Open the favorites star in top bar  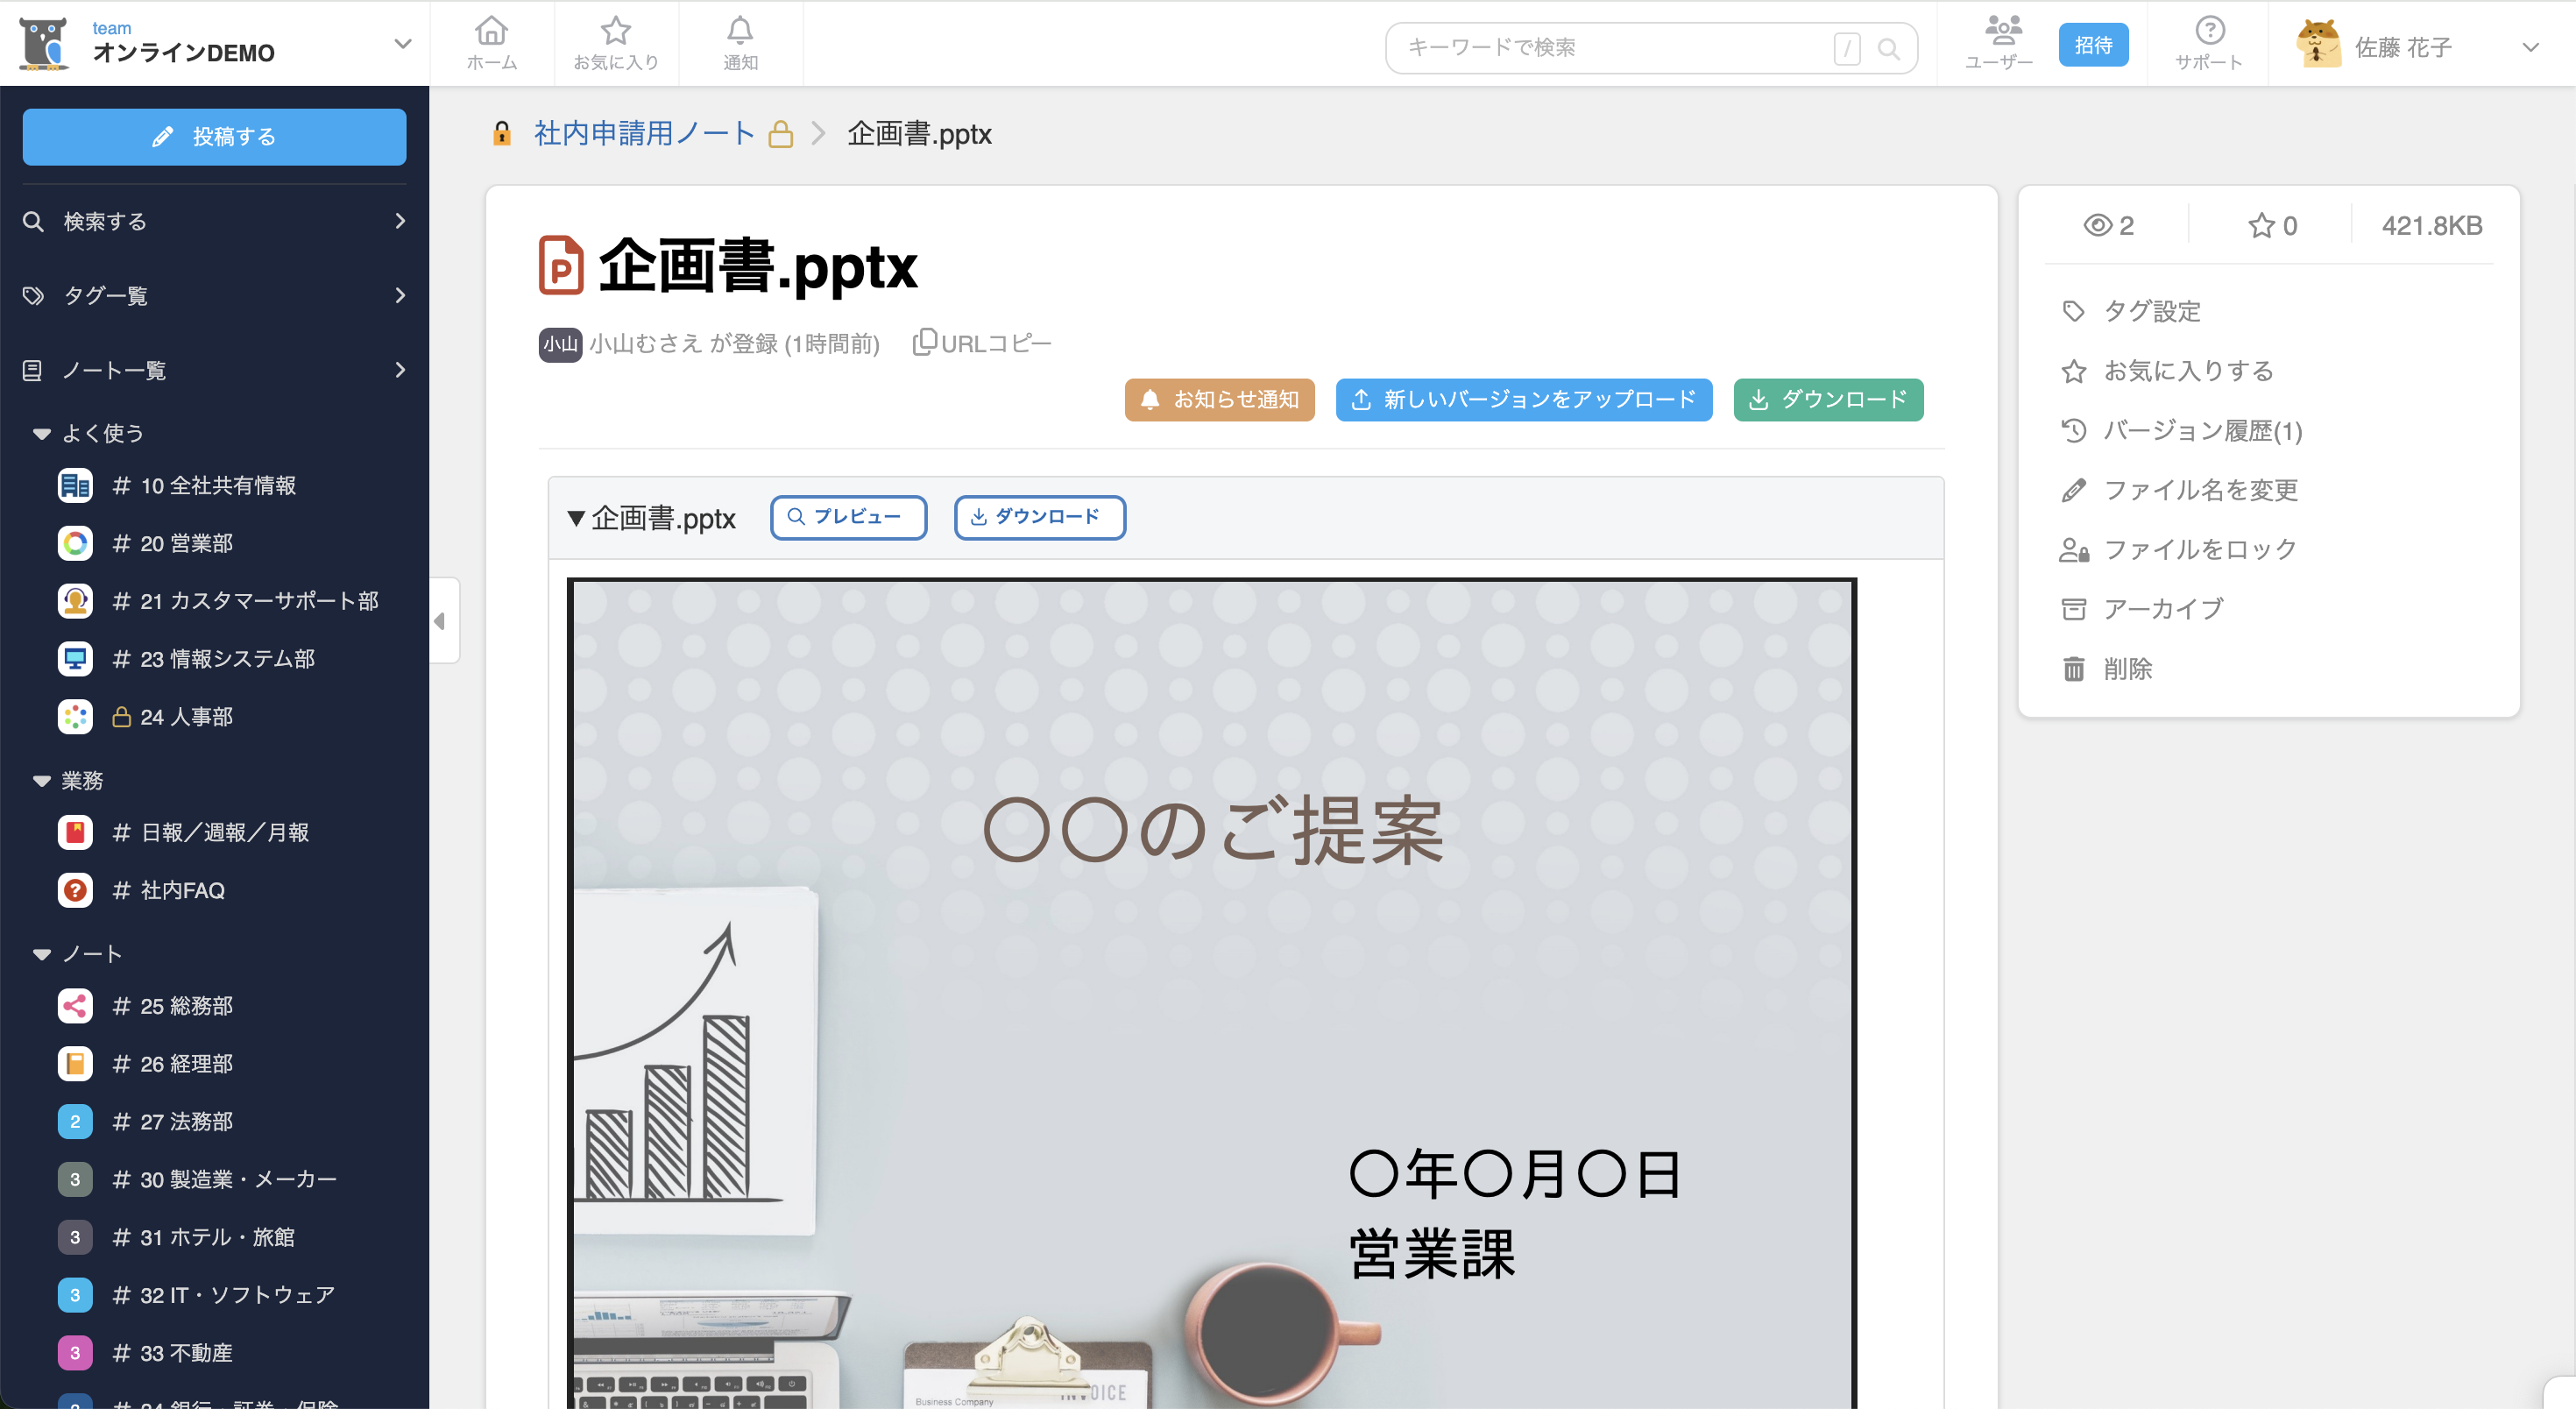[616, 31]
